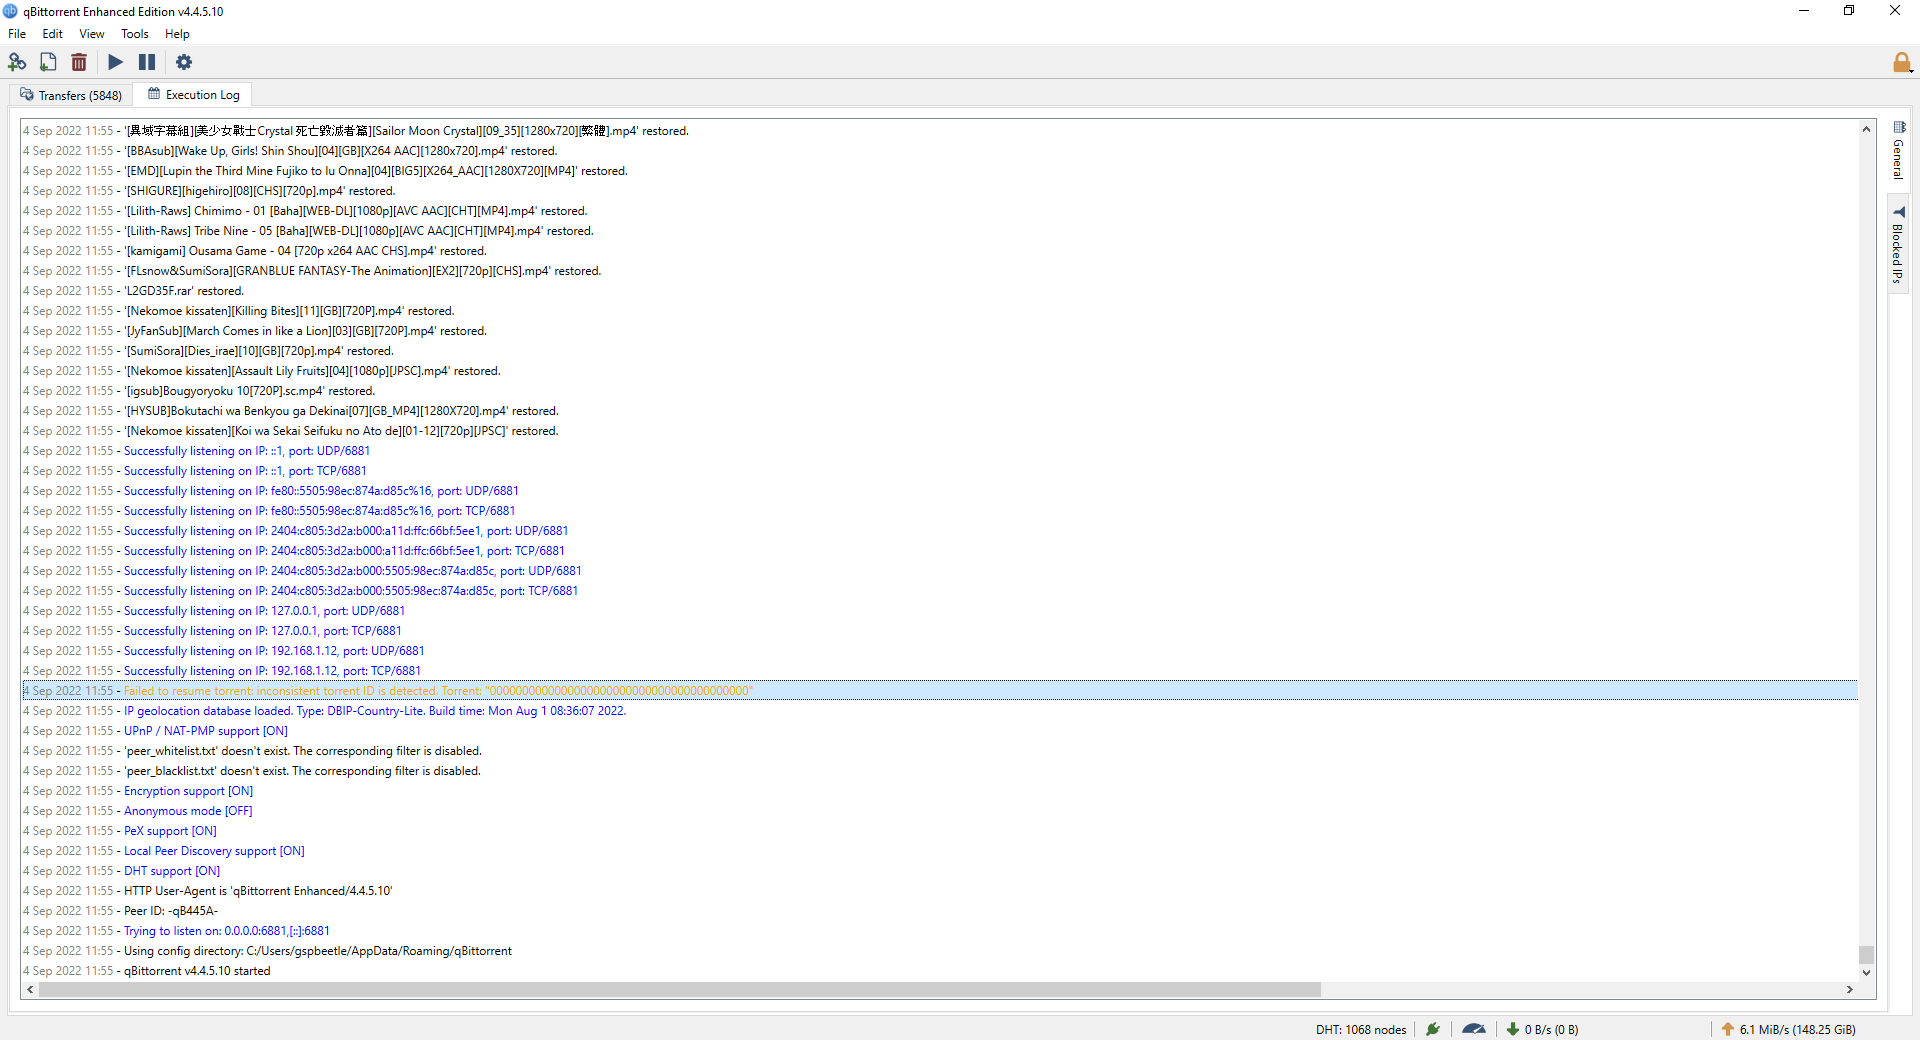This screenshot has height=1040, width=1920.
Task: Select the 'IP geolocation database loaded' log line
Action: coord(939,711)
